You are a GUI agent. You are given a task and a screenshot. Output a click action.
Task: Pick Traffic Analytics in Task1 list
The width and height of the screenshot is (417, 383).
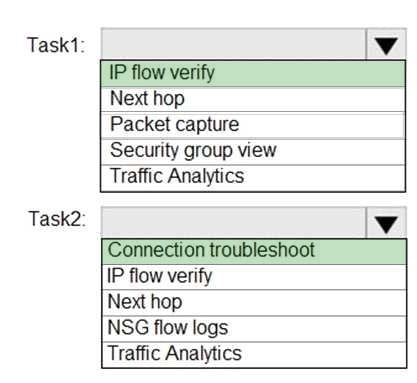pos(253,177)
